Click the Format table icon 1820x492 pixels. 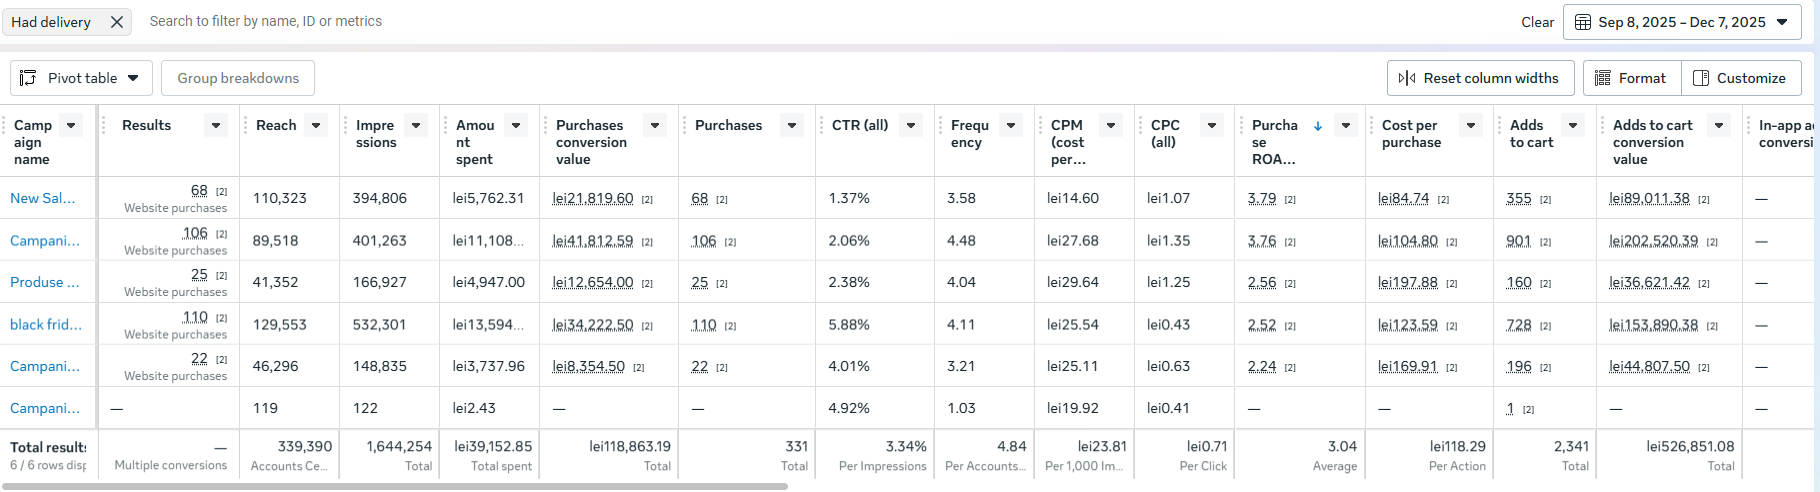(1602, 78)
